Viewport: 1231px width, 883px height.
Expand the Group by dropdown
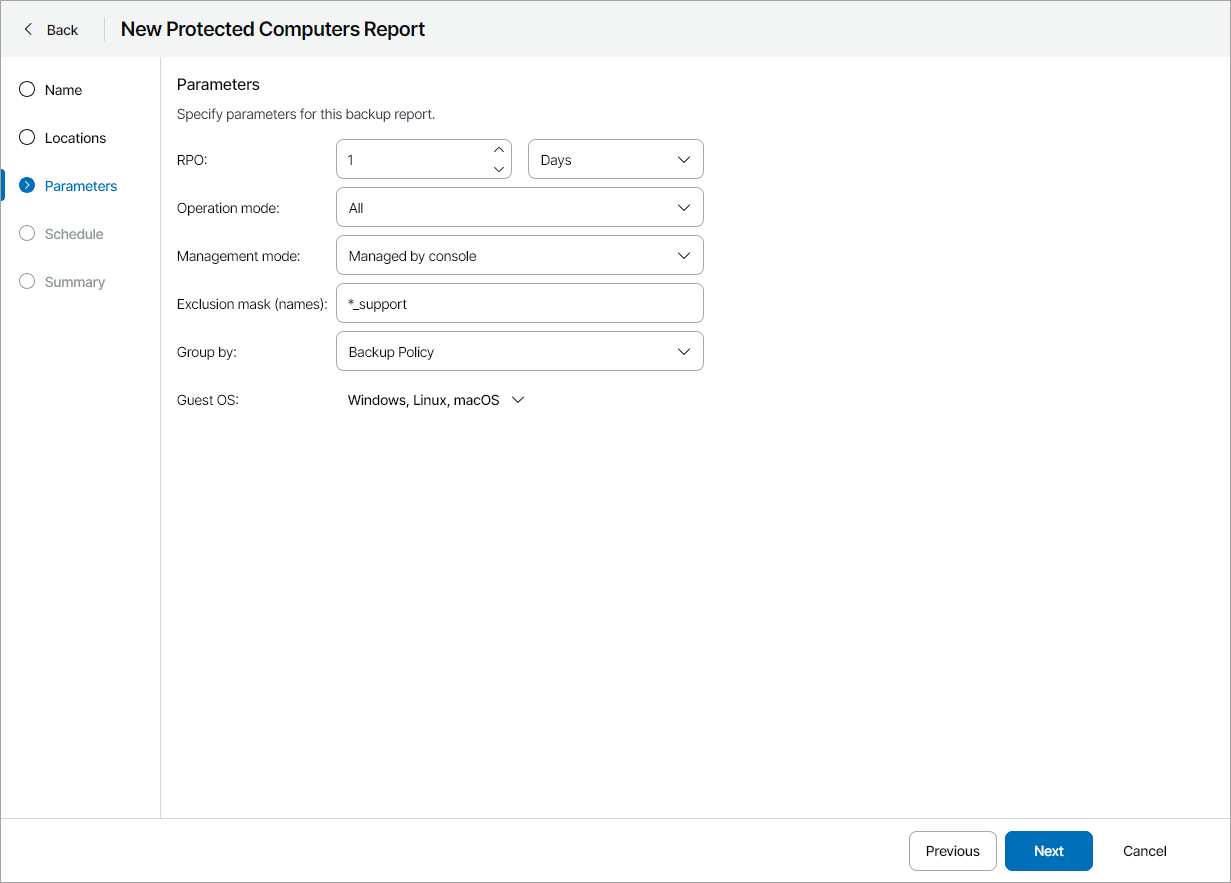click(x=520, y=352)
